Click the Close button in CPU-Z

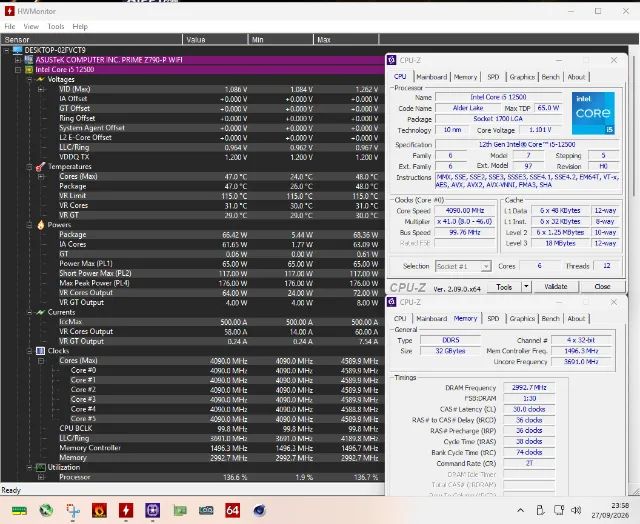click(602, 286)
